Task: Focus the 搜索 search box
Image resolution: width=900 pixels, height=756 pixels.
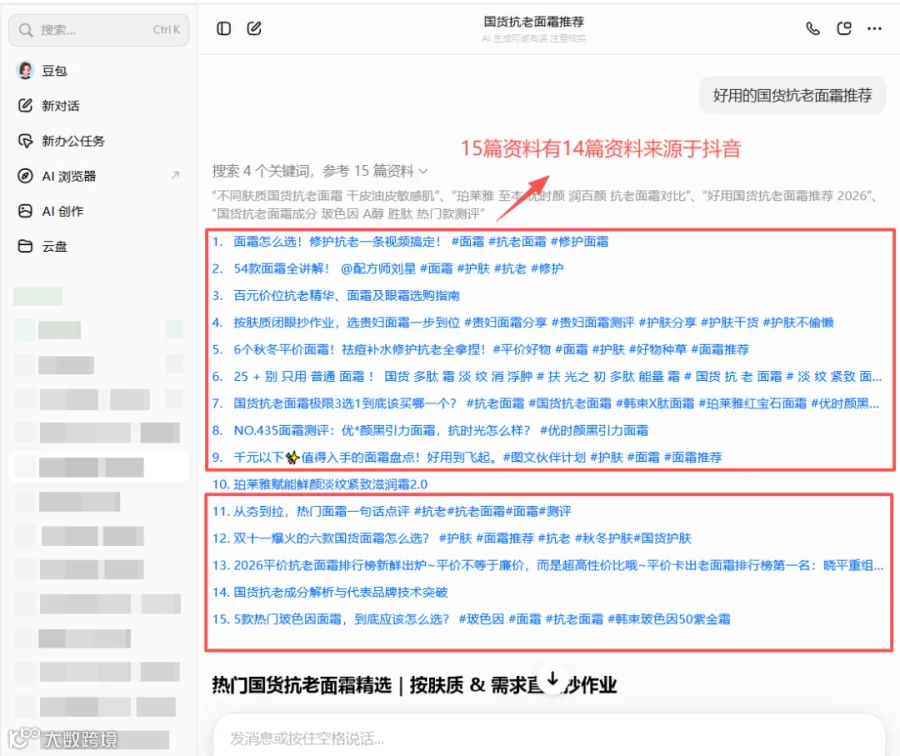Action: 99,30
